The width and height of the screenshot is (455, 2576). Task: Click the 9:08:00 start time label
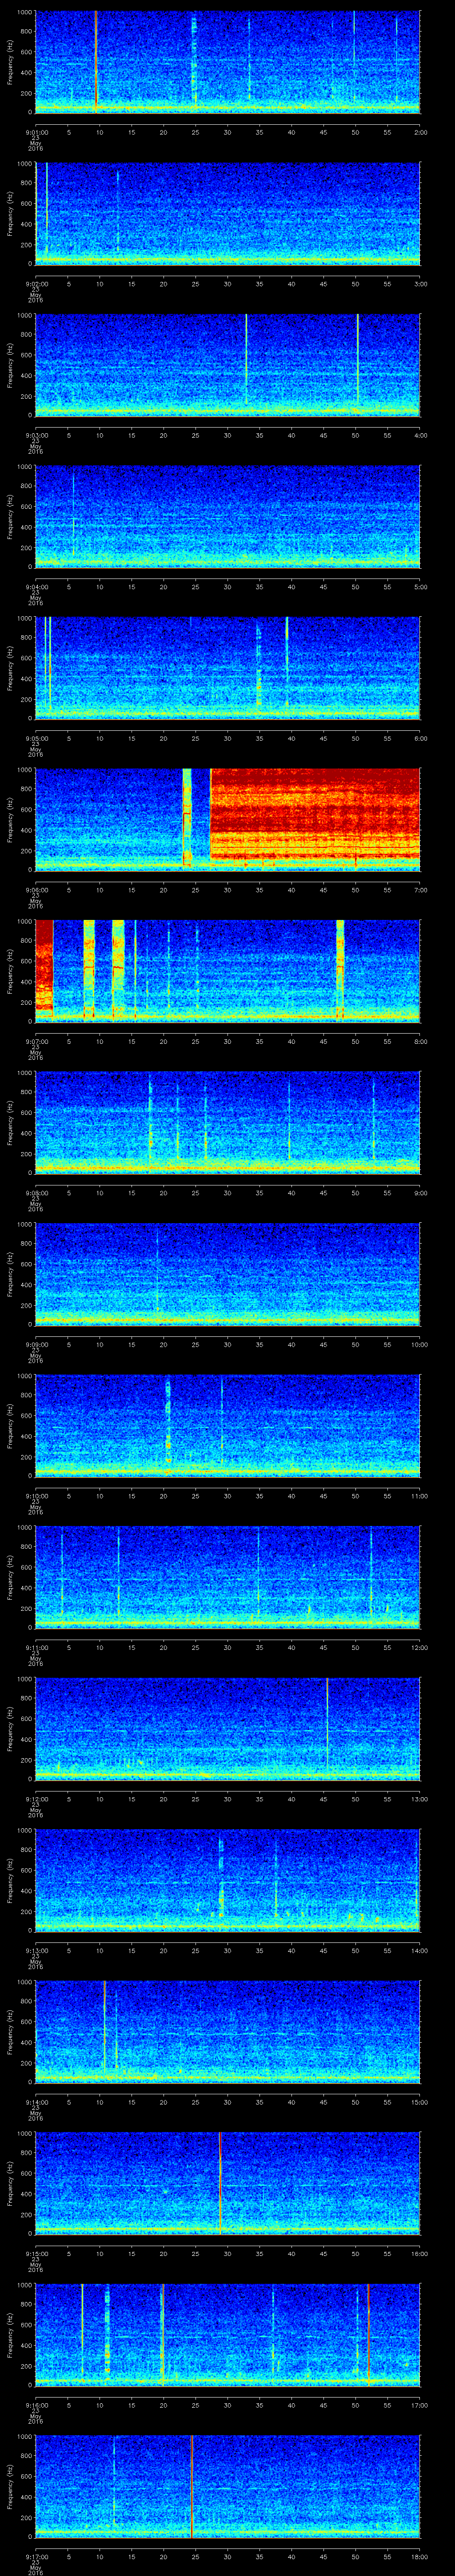(x=36, y=1193)
